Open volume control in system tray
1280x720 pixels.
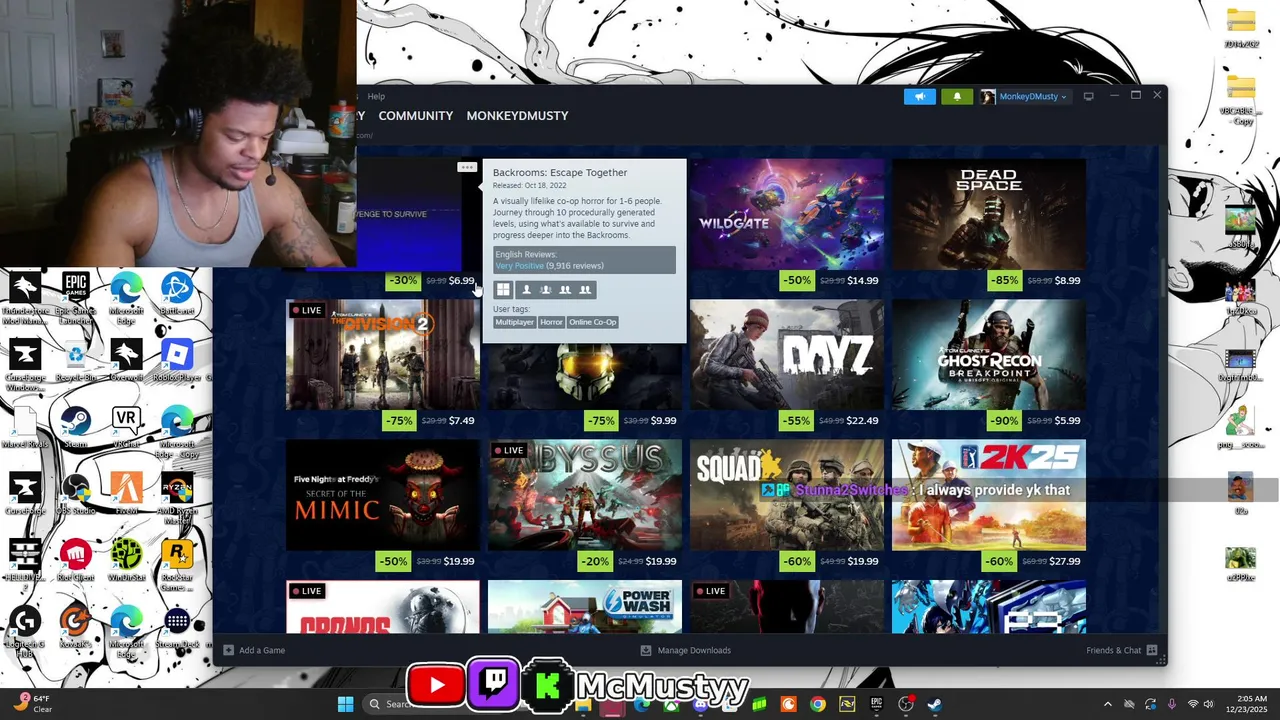[1209, 704]
